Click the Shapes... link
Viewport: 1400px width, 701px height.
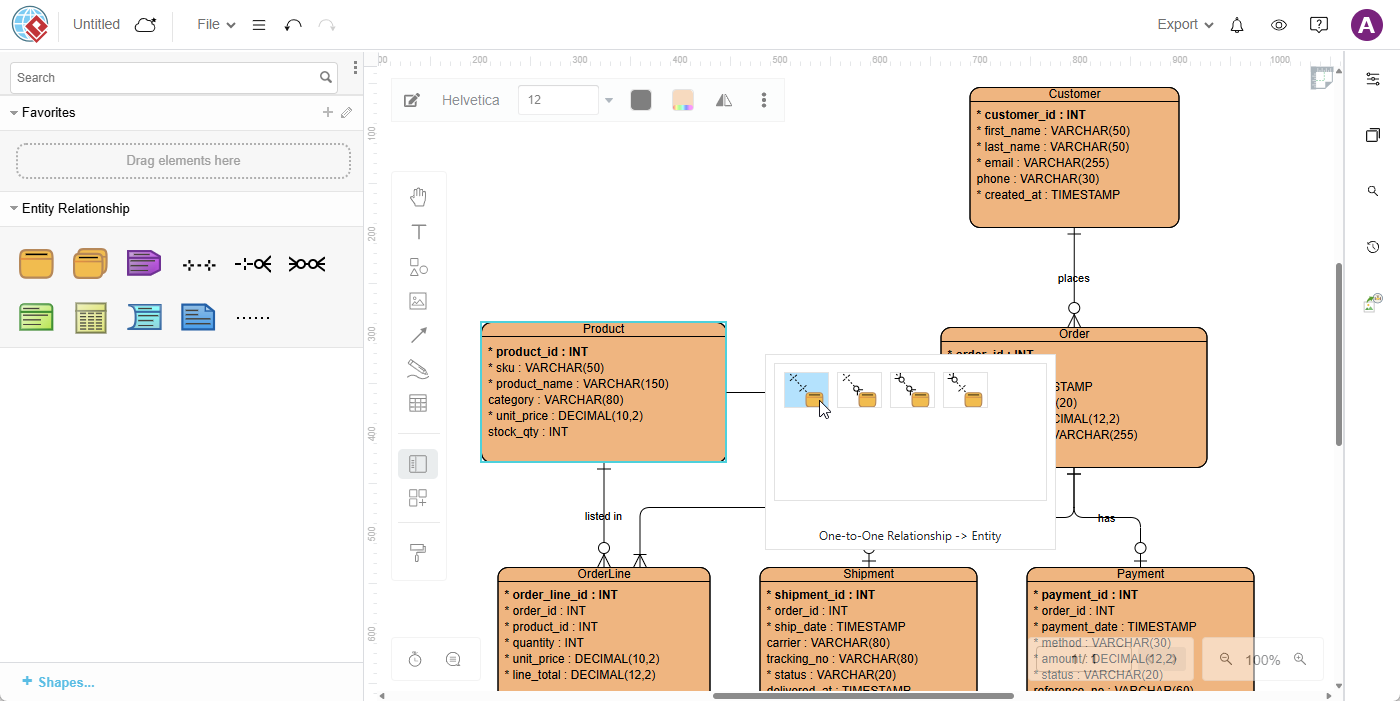58,682
